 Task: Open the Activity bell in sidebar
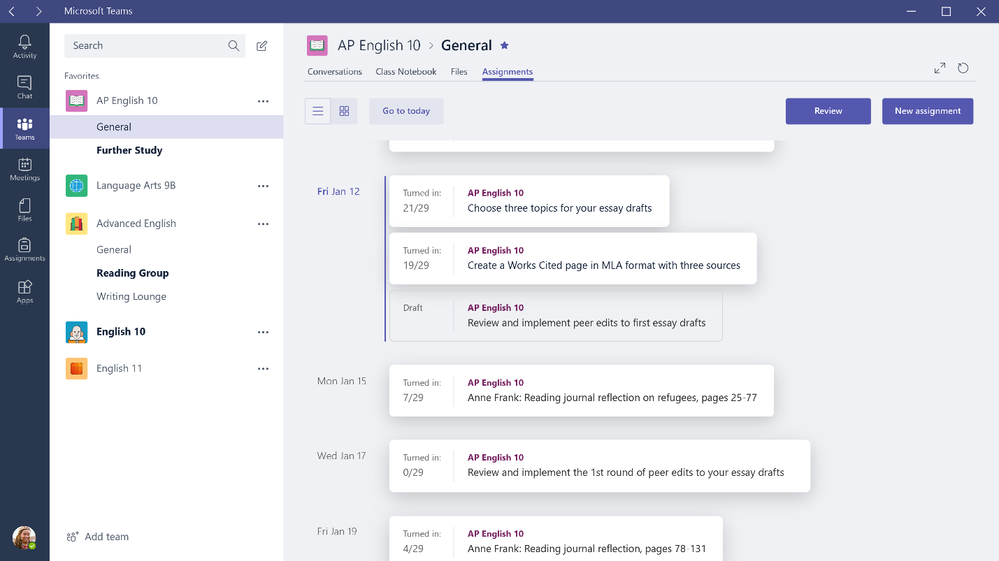(24, 46)
